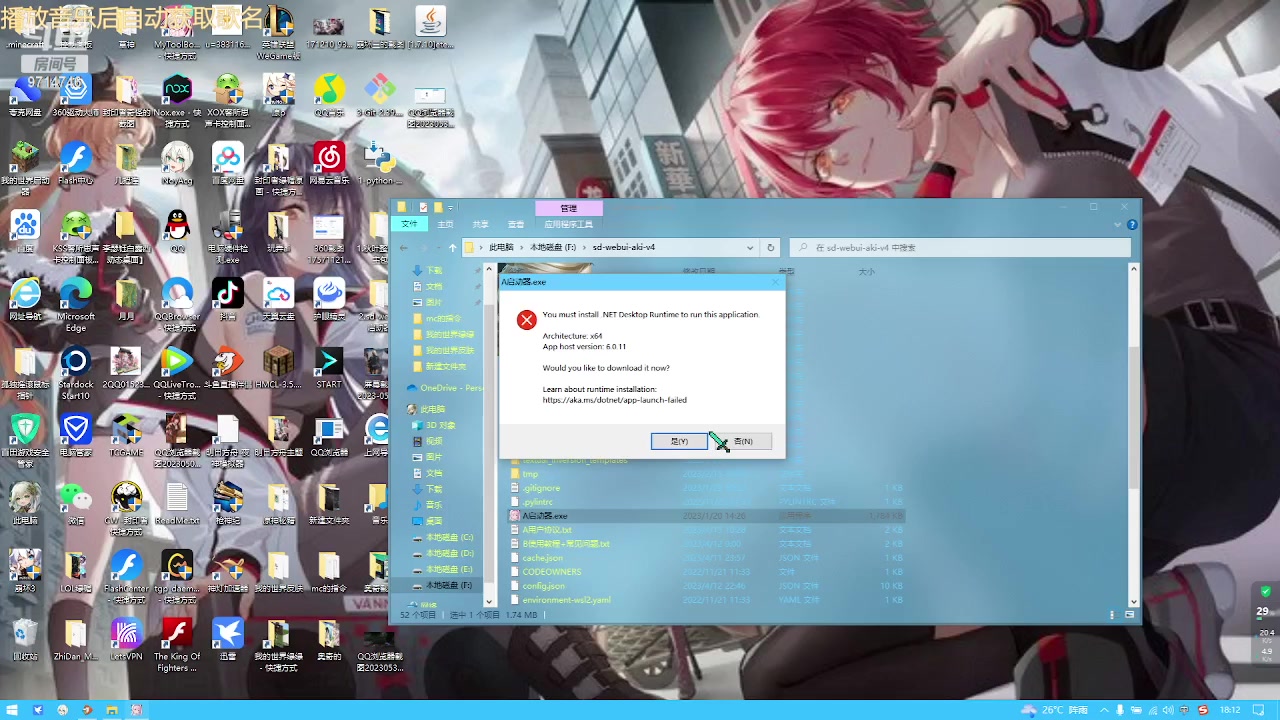Open the QQ音乐 desktop icon
1280x720 pixels.
click(x=329, y=96)
